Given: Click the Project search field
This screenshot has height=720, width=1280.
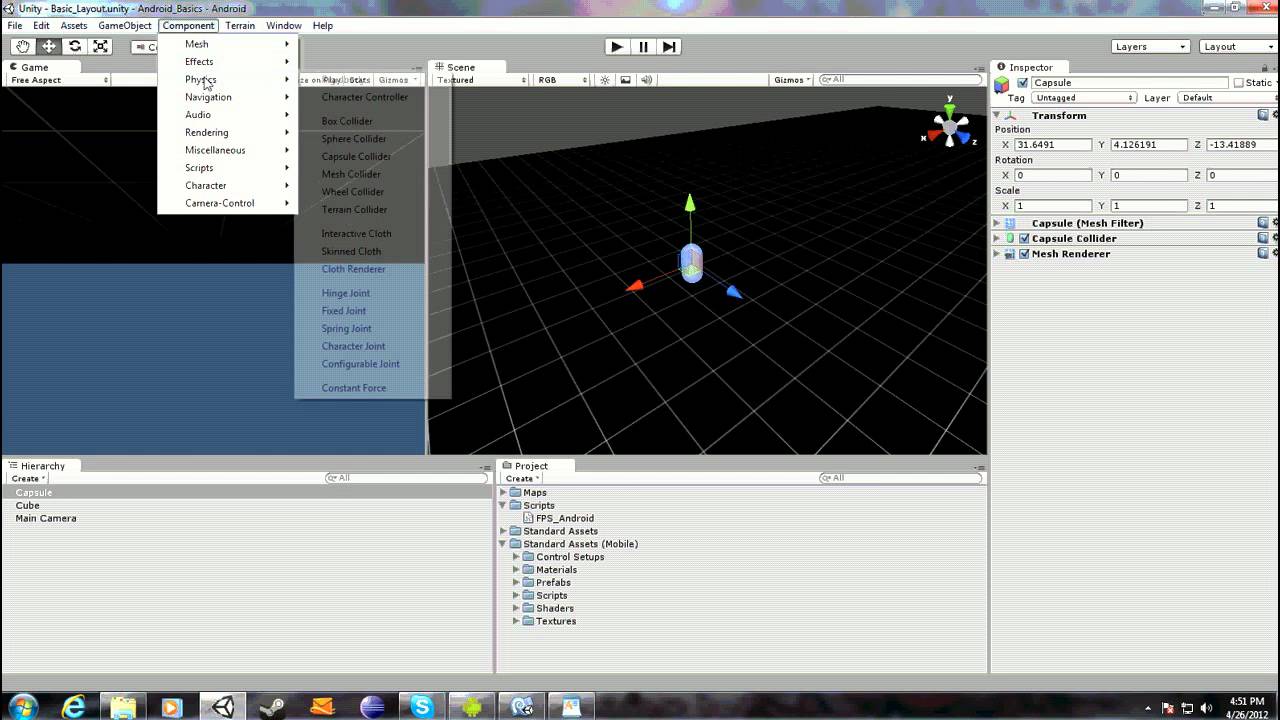Looking at the screenshot, I should [900, 478].
